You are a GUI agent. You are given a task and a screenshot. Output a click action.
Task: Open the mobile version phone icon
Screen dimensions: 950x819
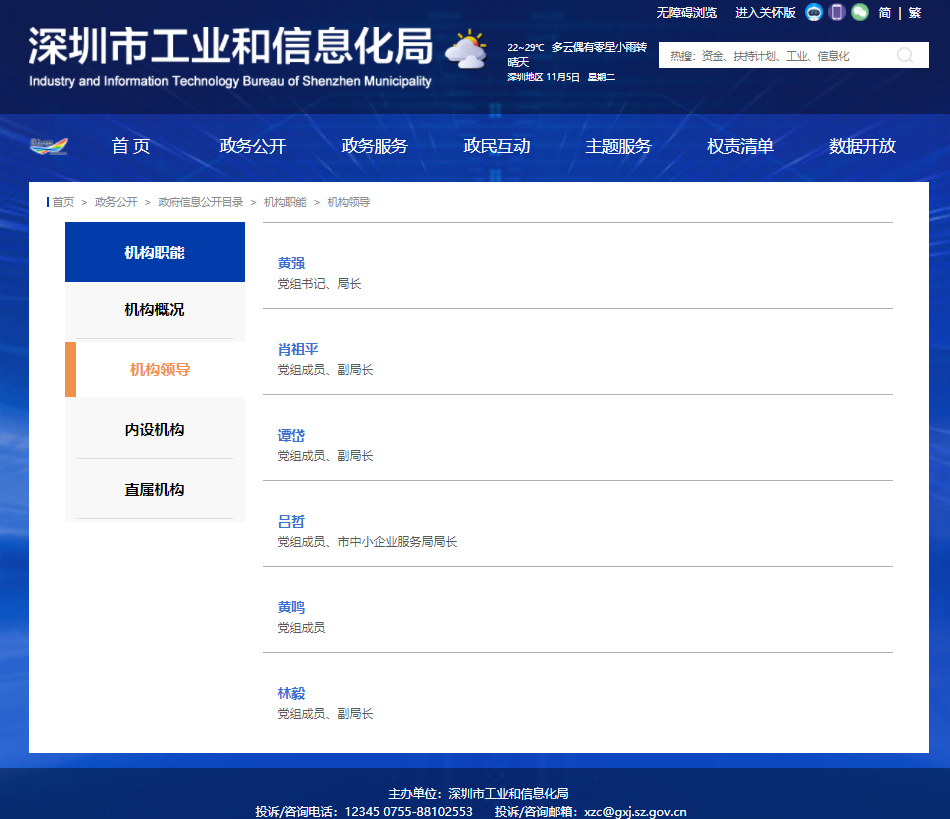[837, 13]
